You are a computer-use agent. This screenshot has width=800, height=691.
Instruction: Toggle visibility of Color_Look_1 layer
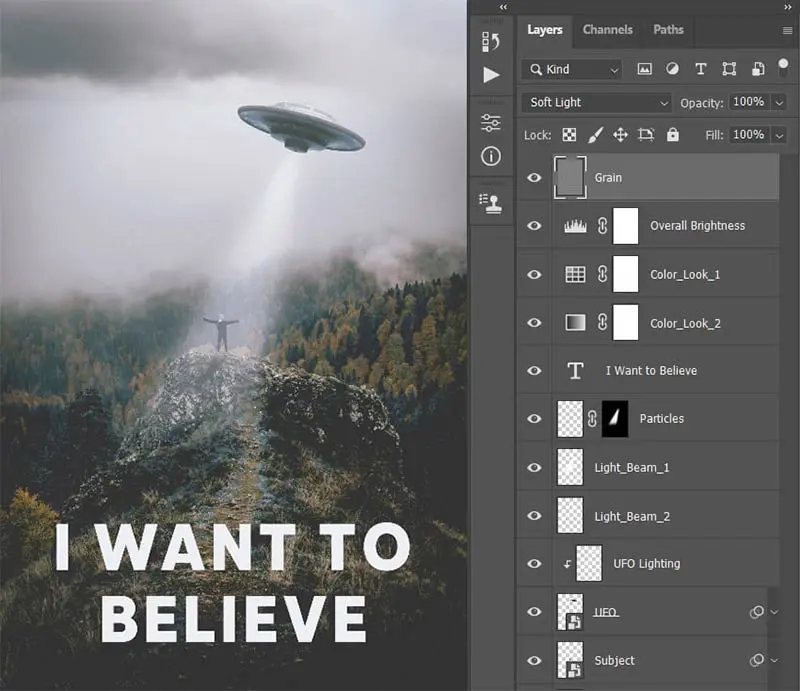click(534, 275)
